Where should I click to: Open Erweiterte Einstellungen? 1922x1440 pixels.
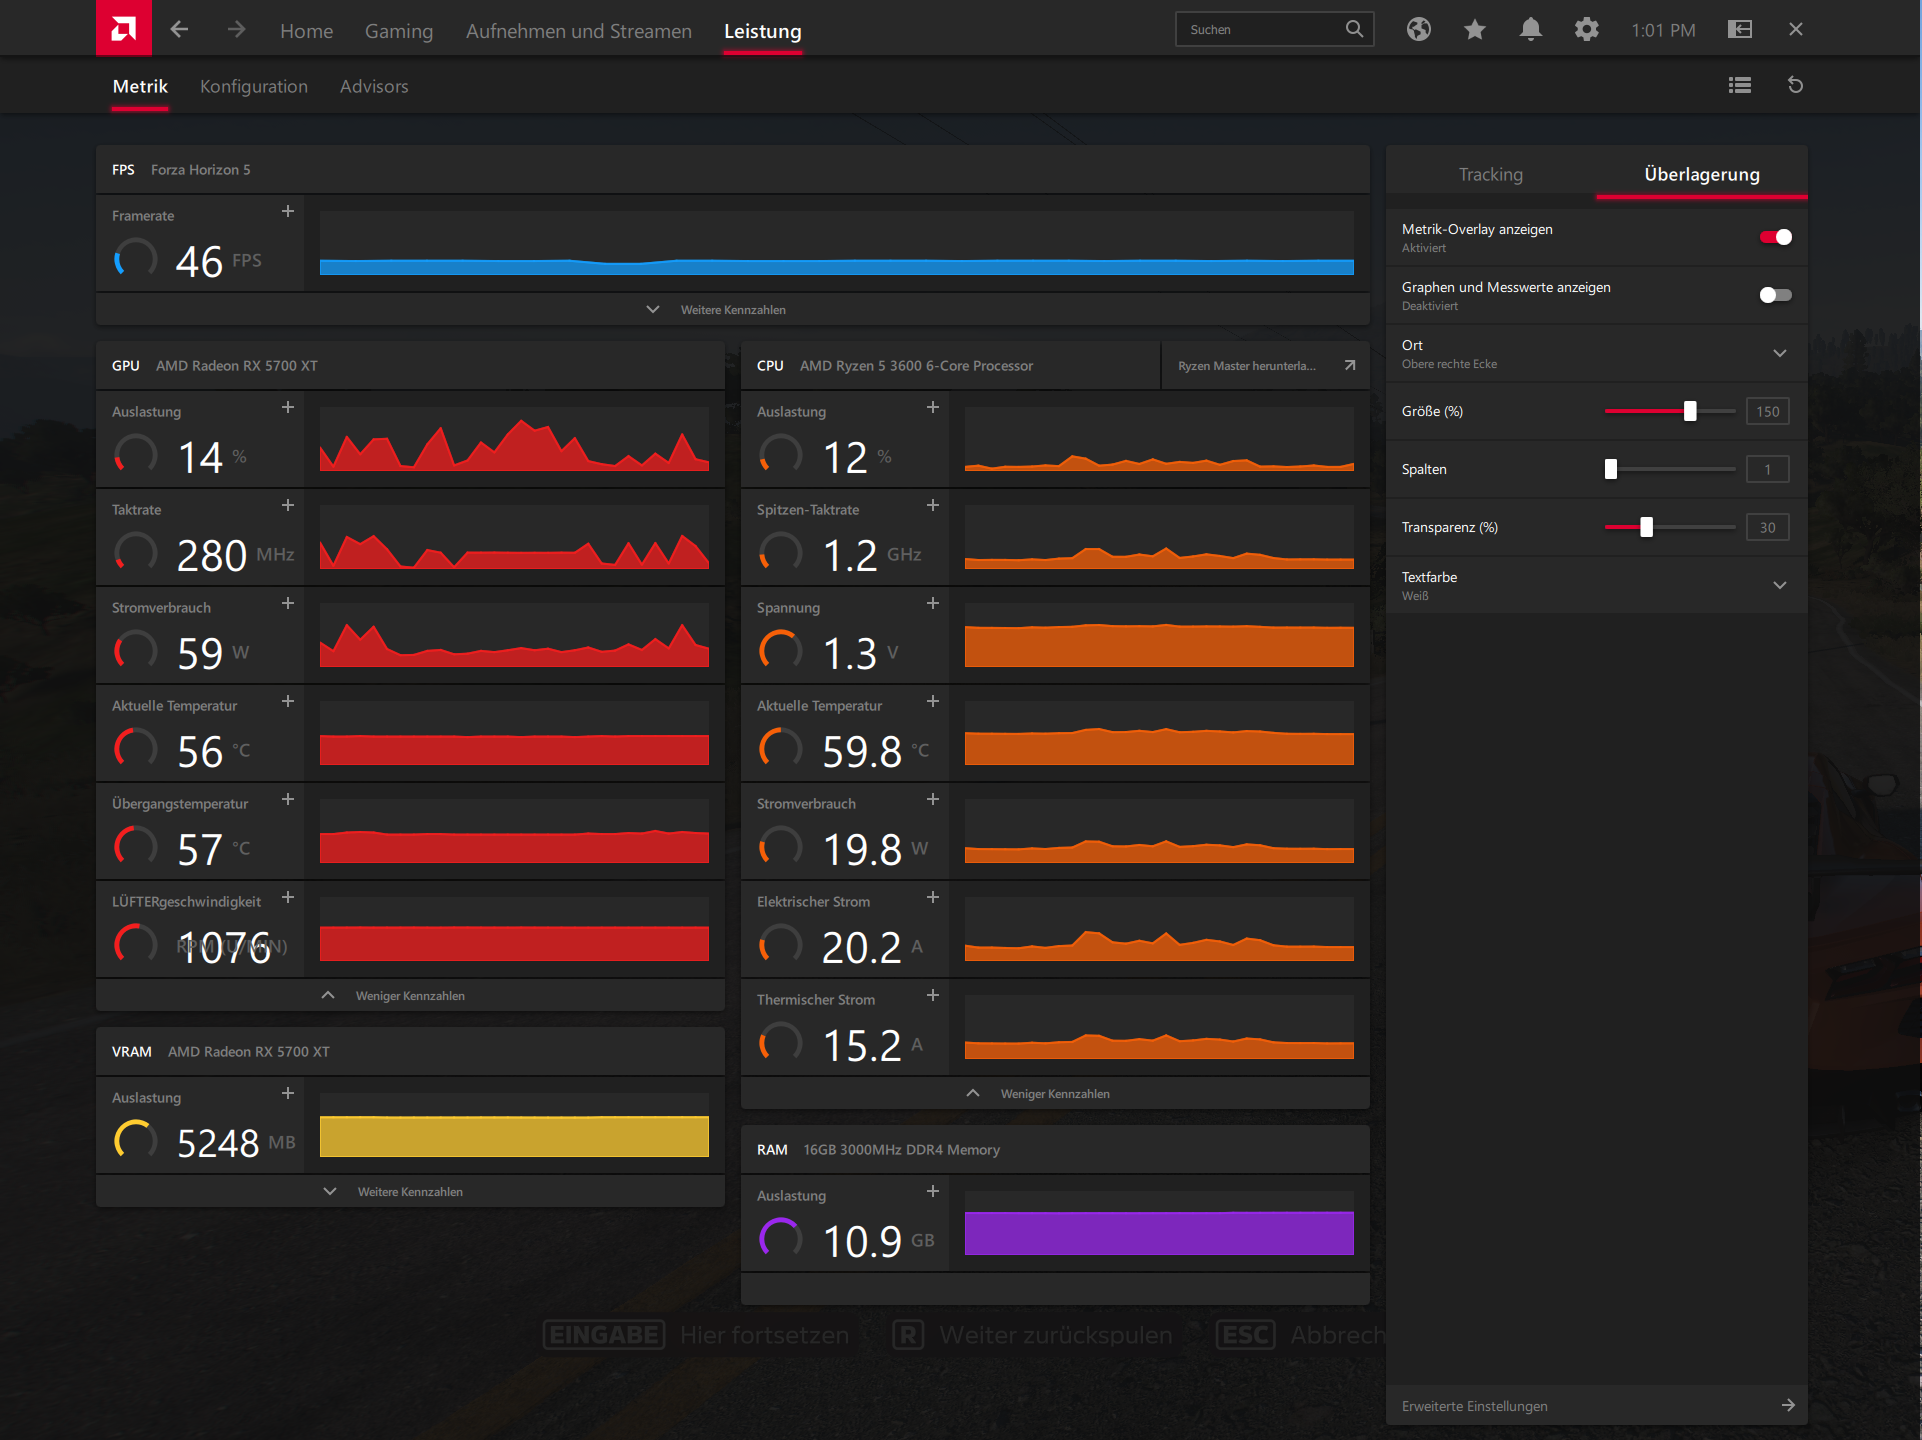tap(1596, 1405)
